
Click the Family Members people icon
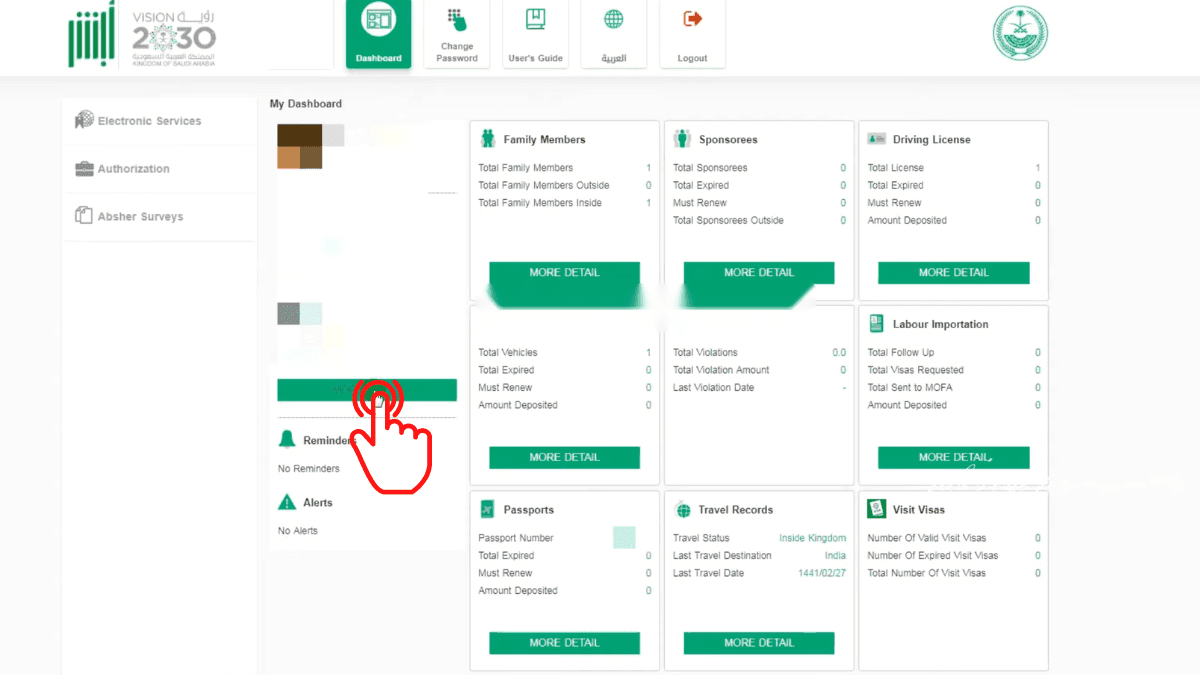[488, 138]
